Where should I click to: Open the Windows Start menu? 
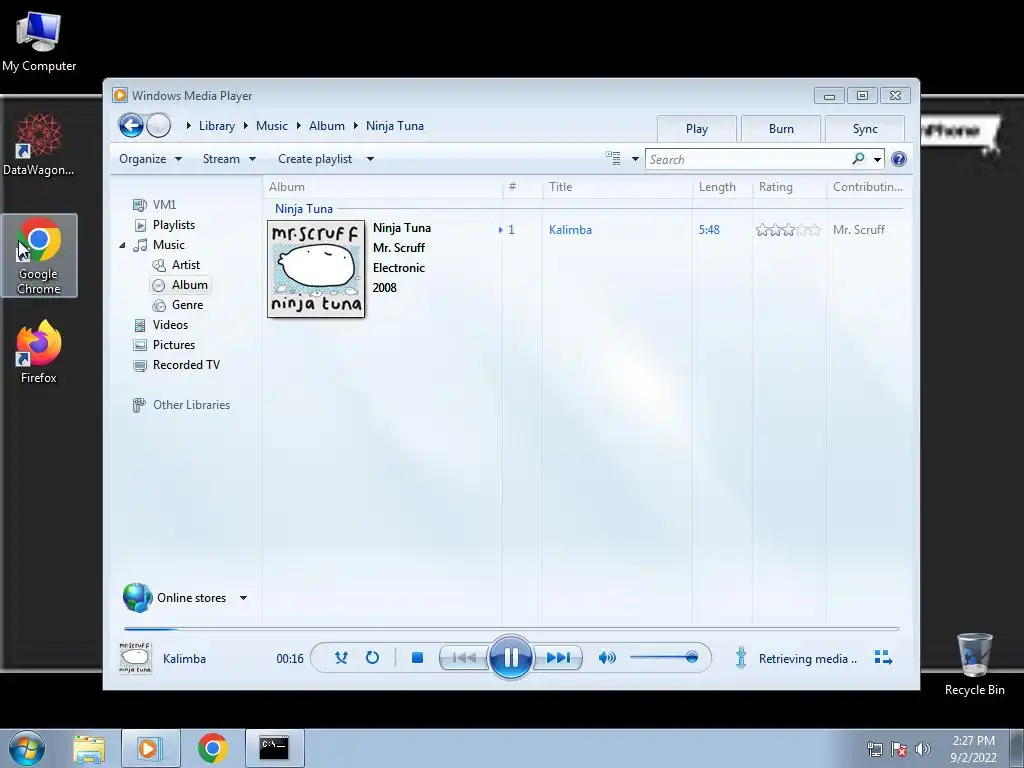point(27,748)
